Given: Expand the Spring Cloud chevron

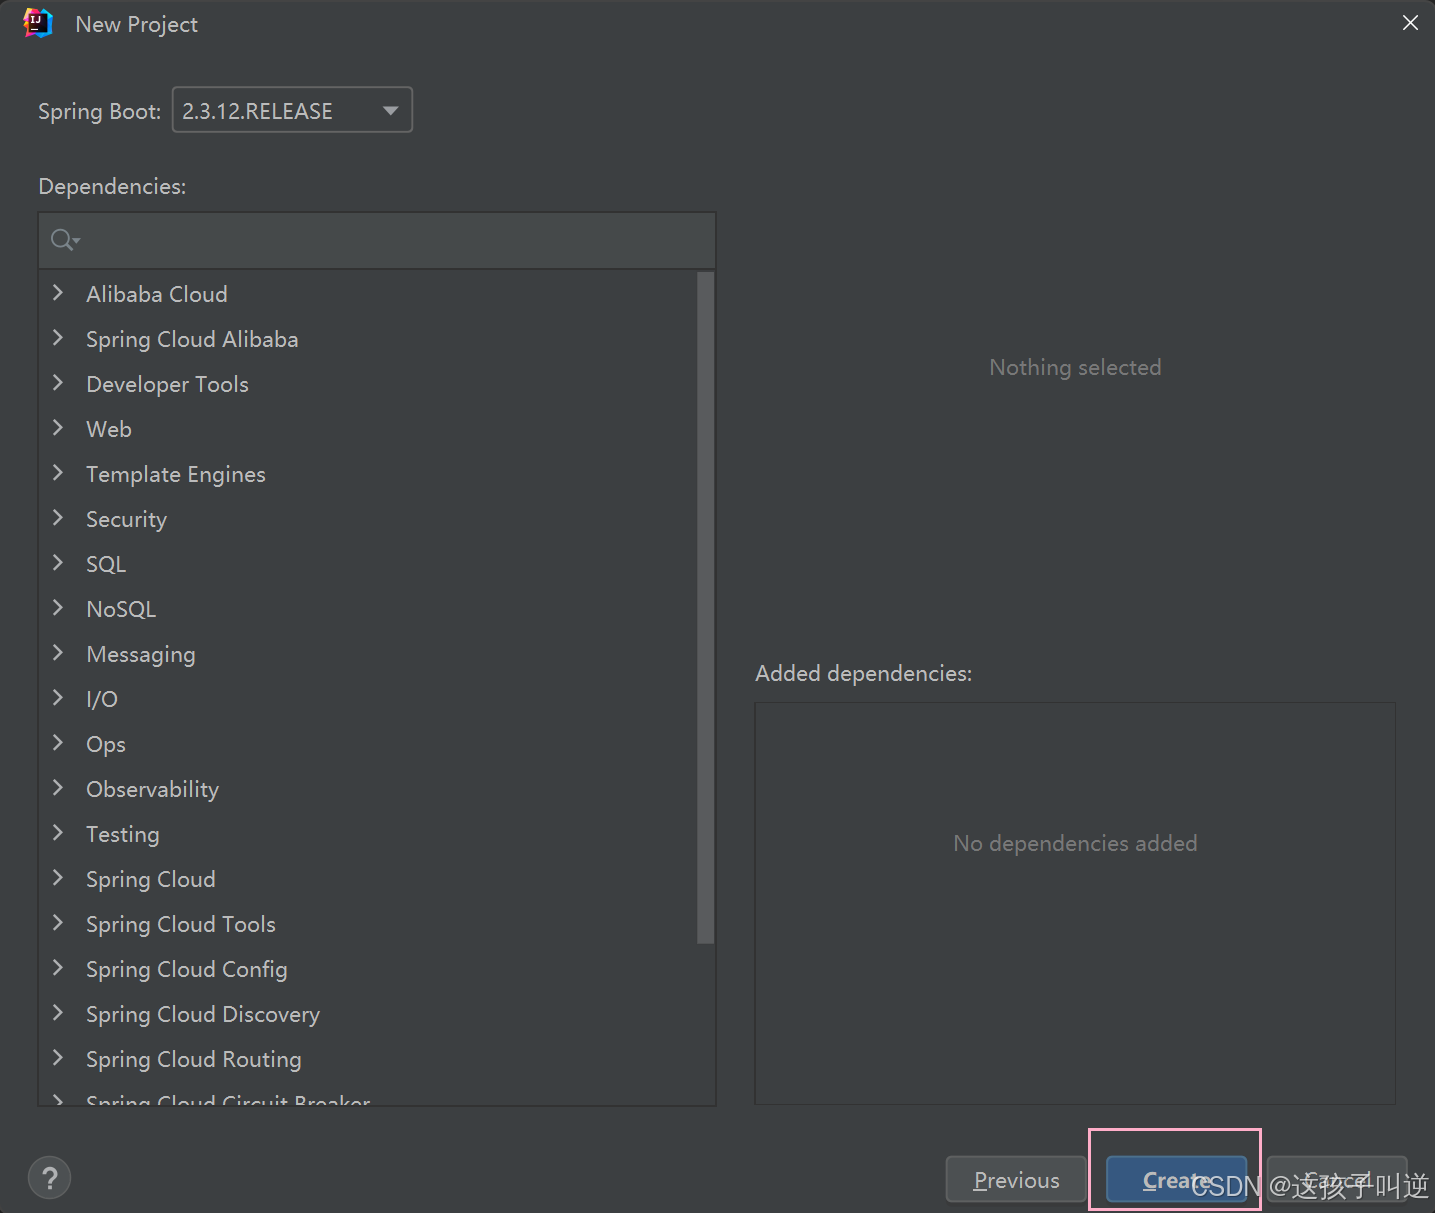Looking at the screenshot, I should click(58, 878).
